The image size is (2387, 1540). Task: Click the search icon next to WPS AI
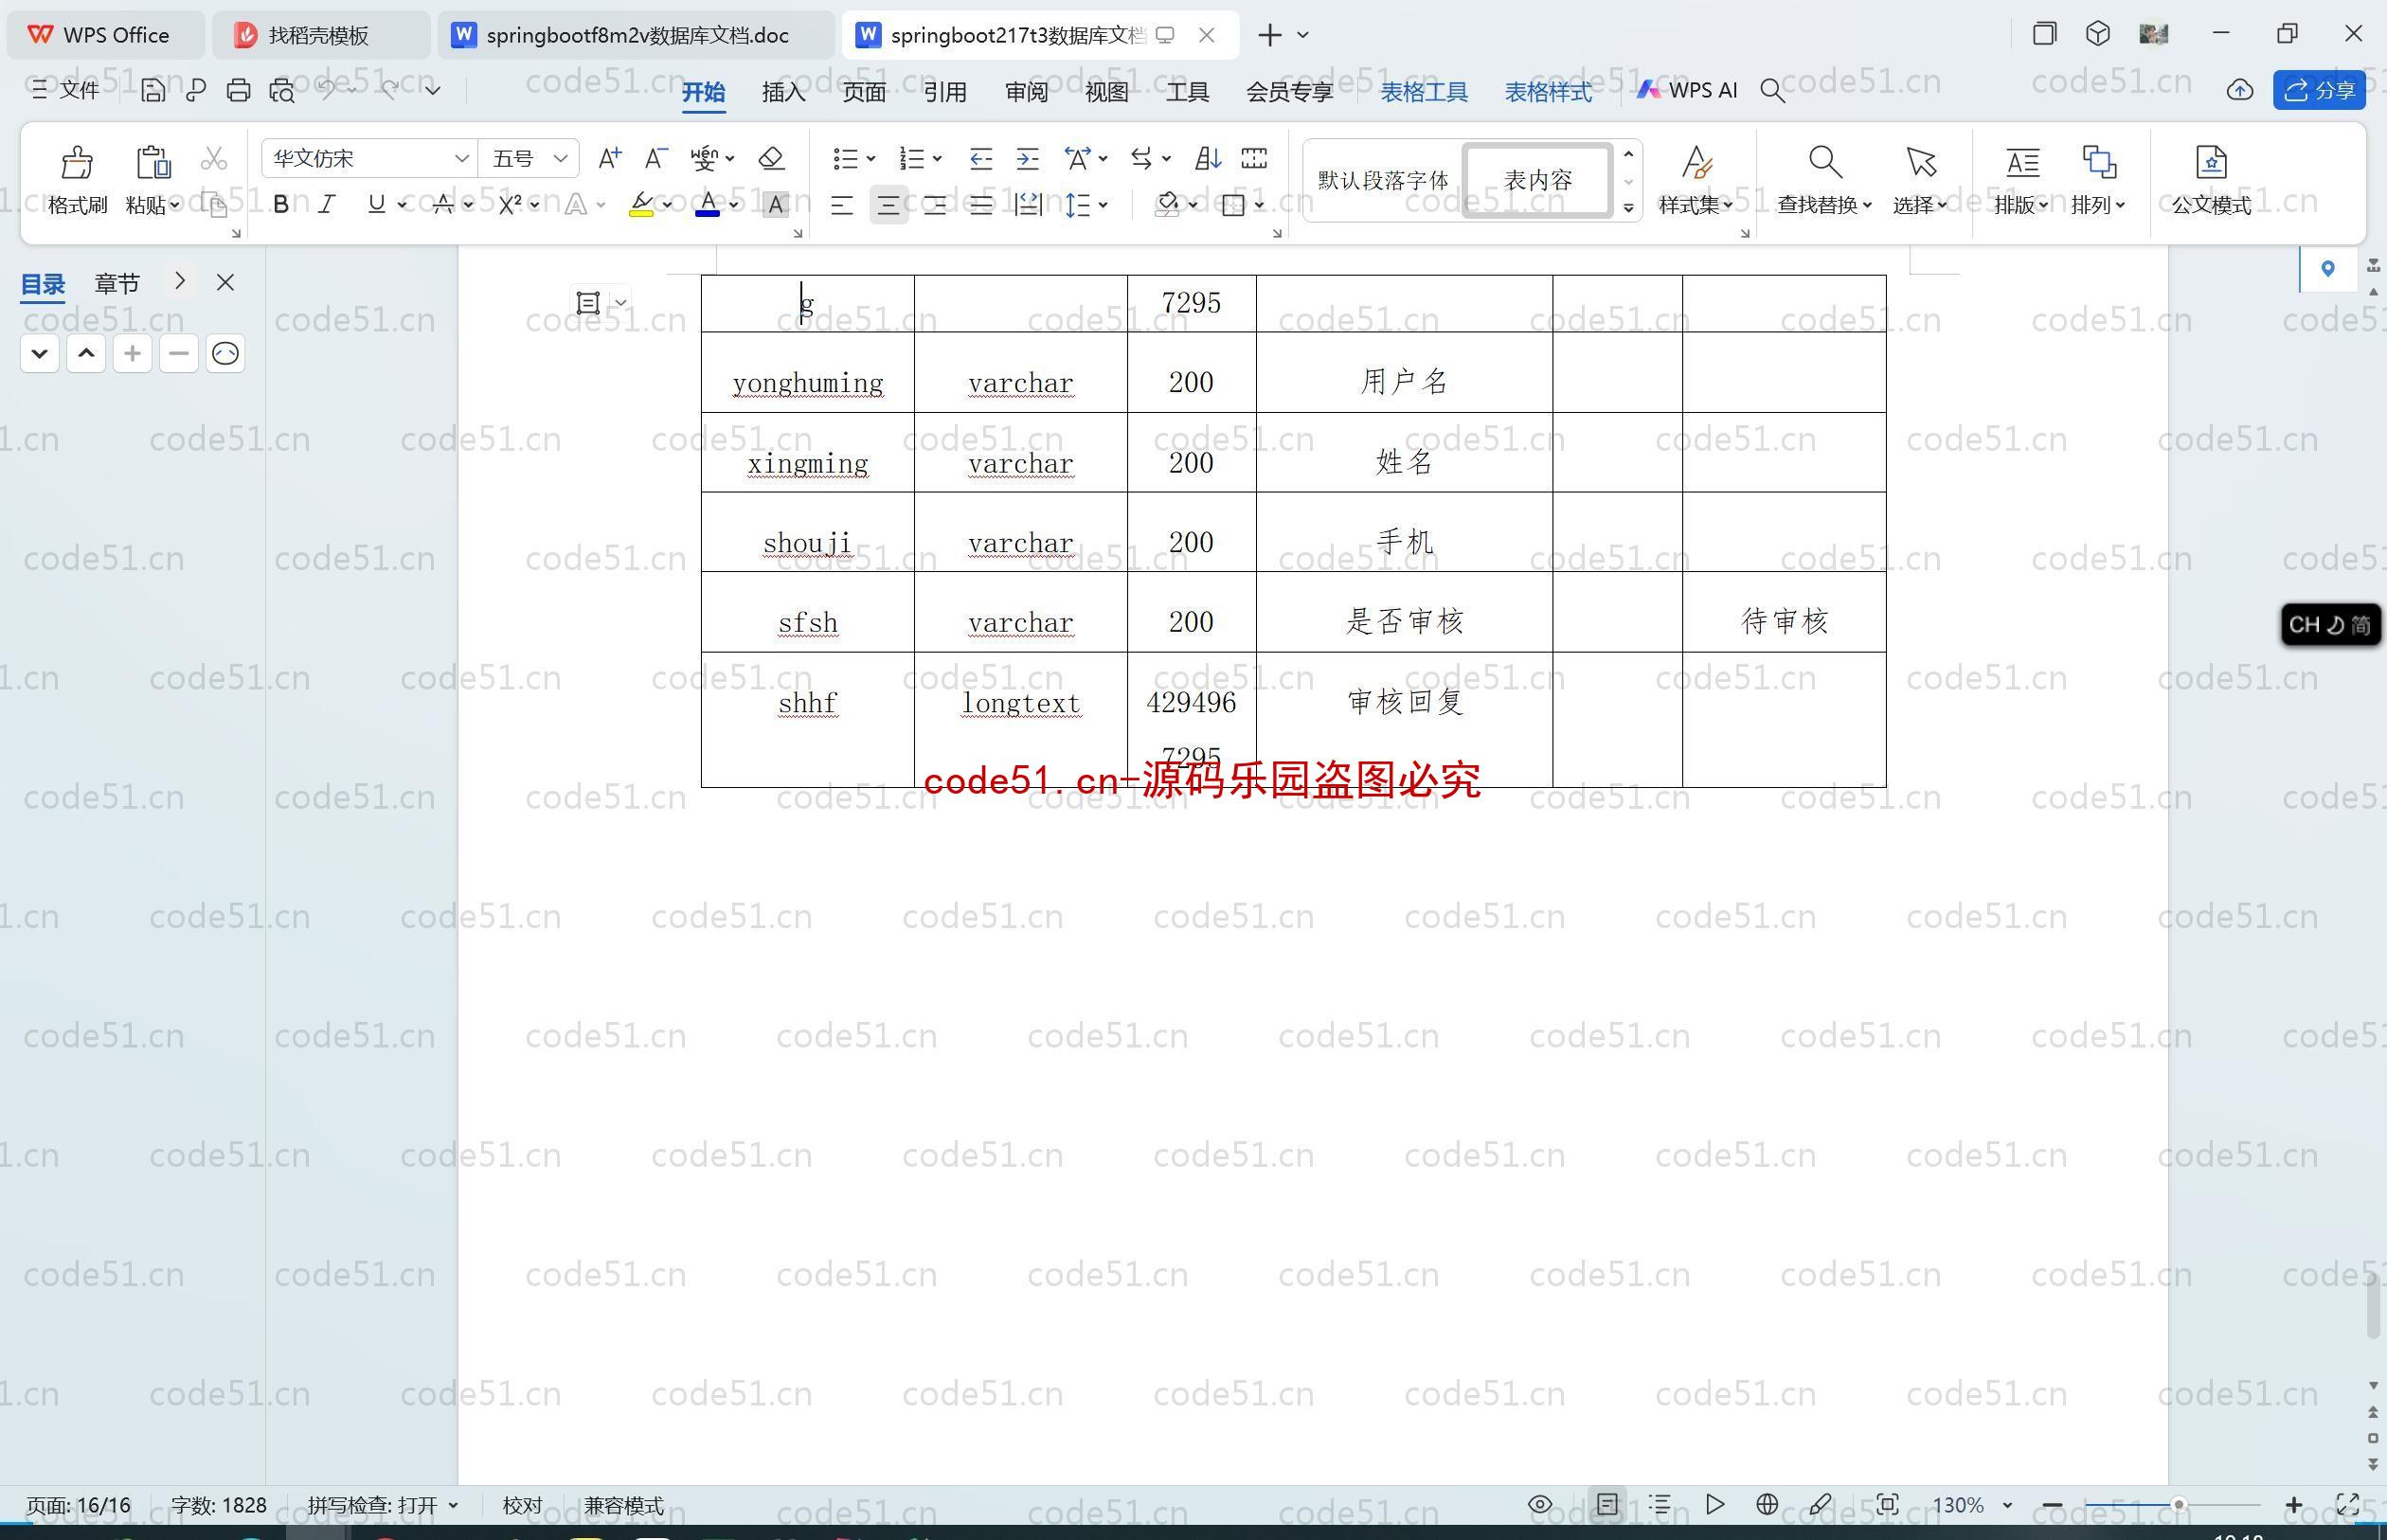[1772, 91]
